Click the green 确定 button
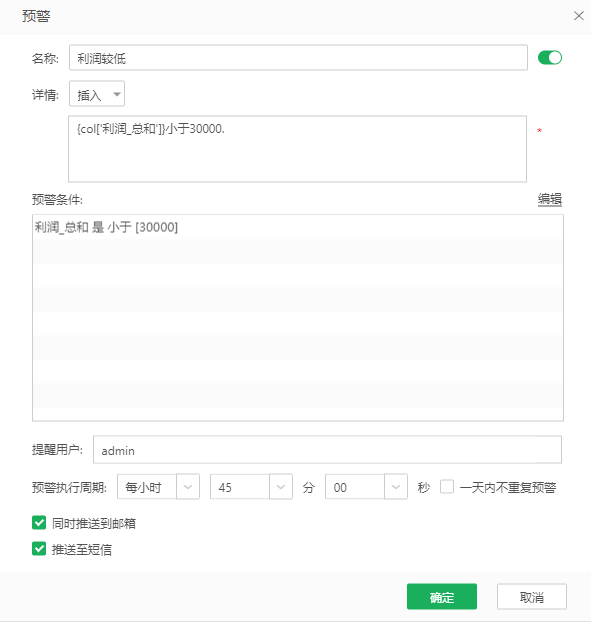Viewport: 591px width, 622px height. (442, 597)
